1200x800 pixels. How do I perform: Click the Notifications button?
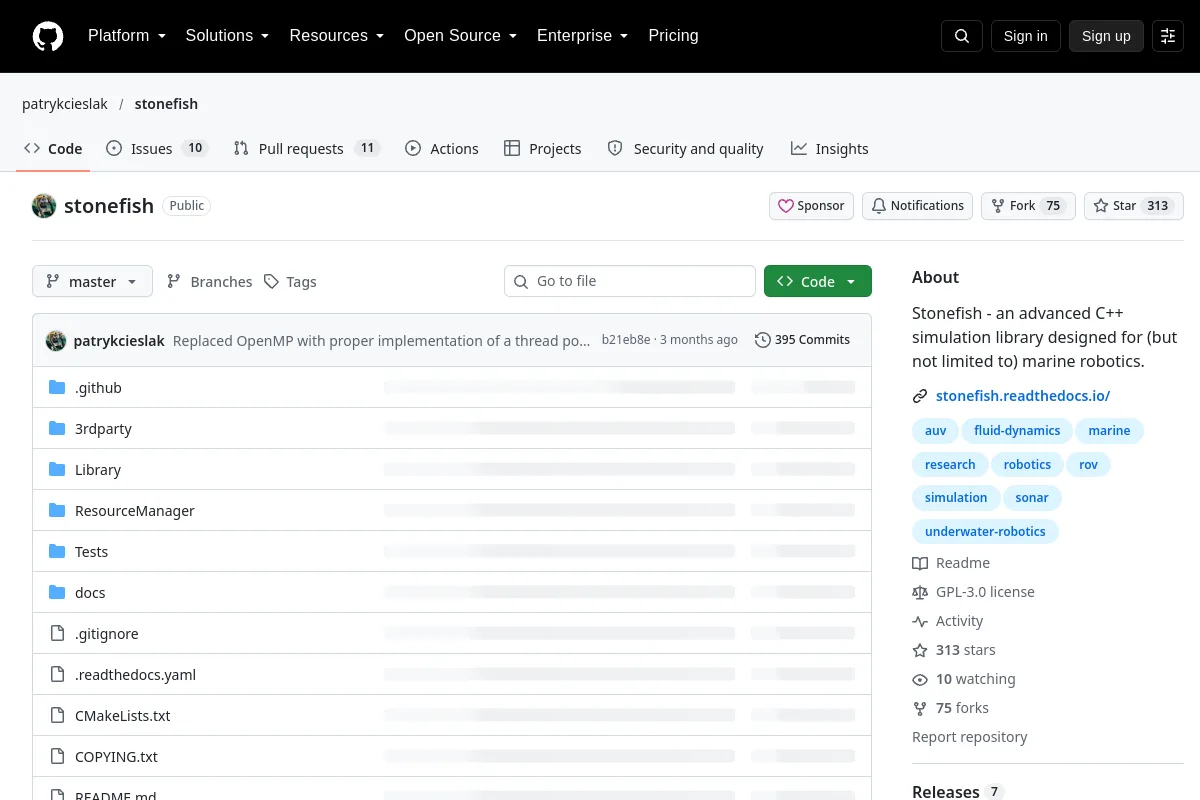(917, 206)
